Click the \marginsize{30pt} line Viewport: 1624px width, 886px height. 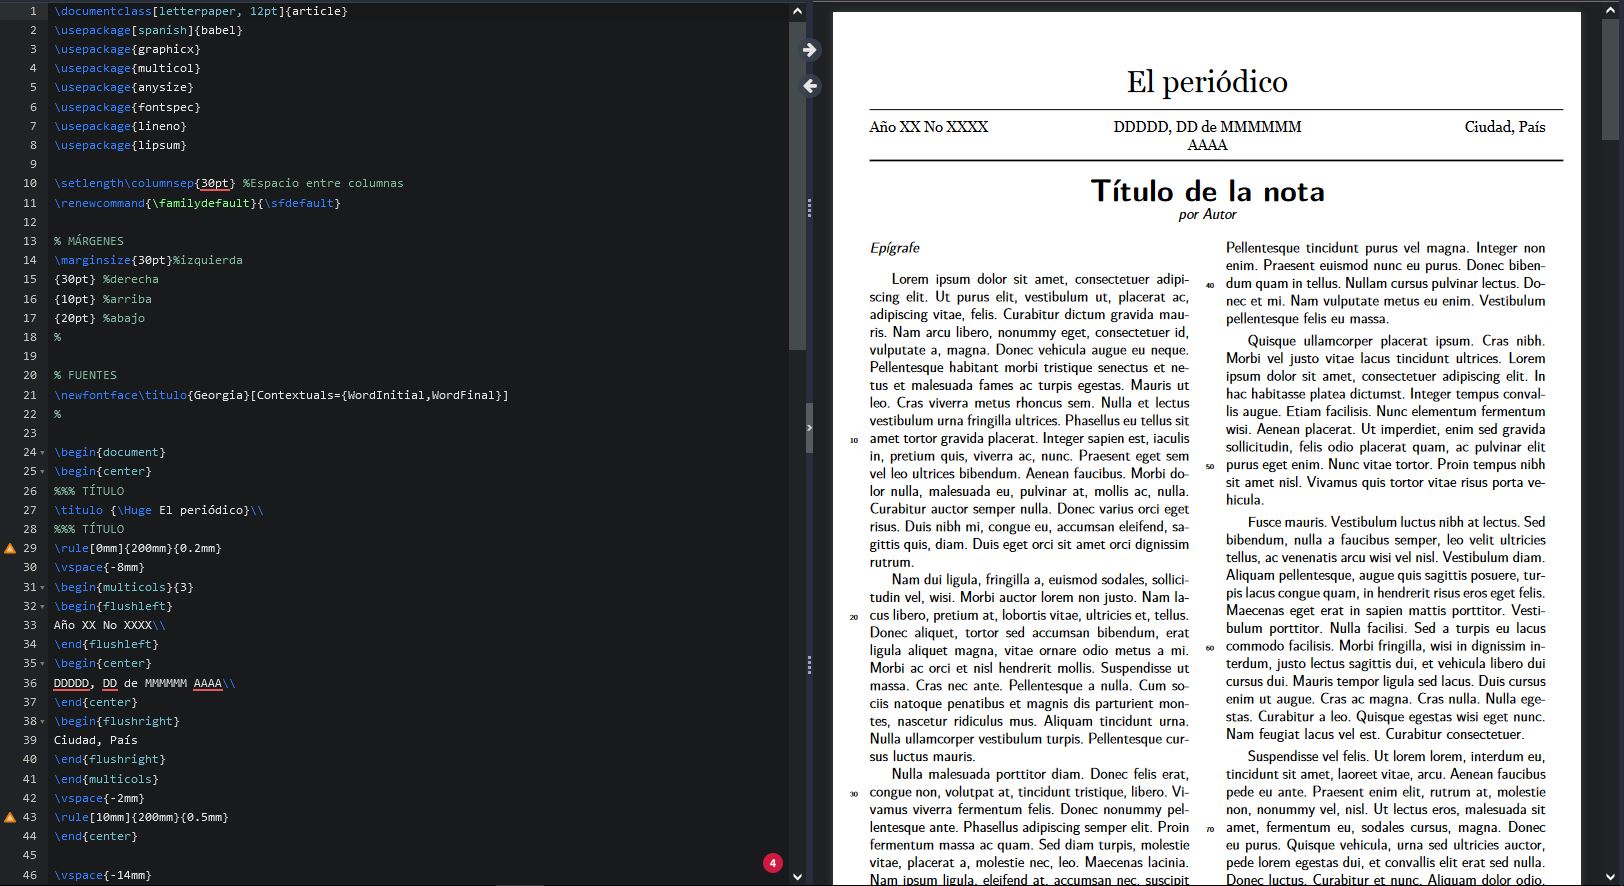tap(148, 260)
